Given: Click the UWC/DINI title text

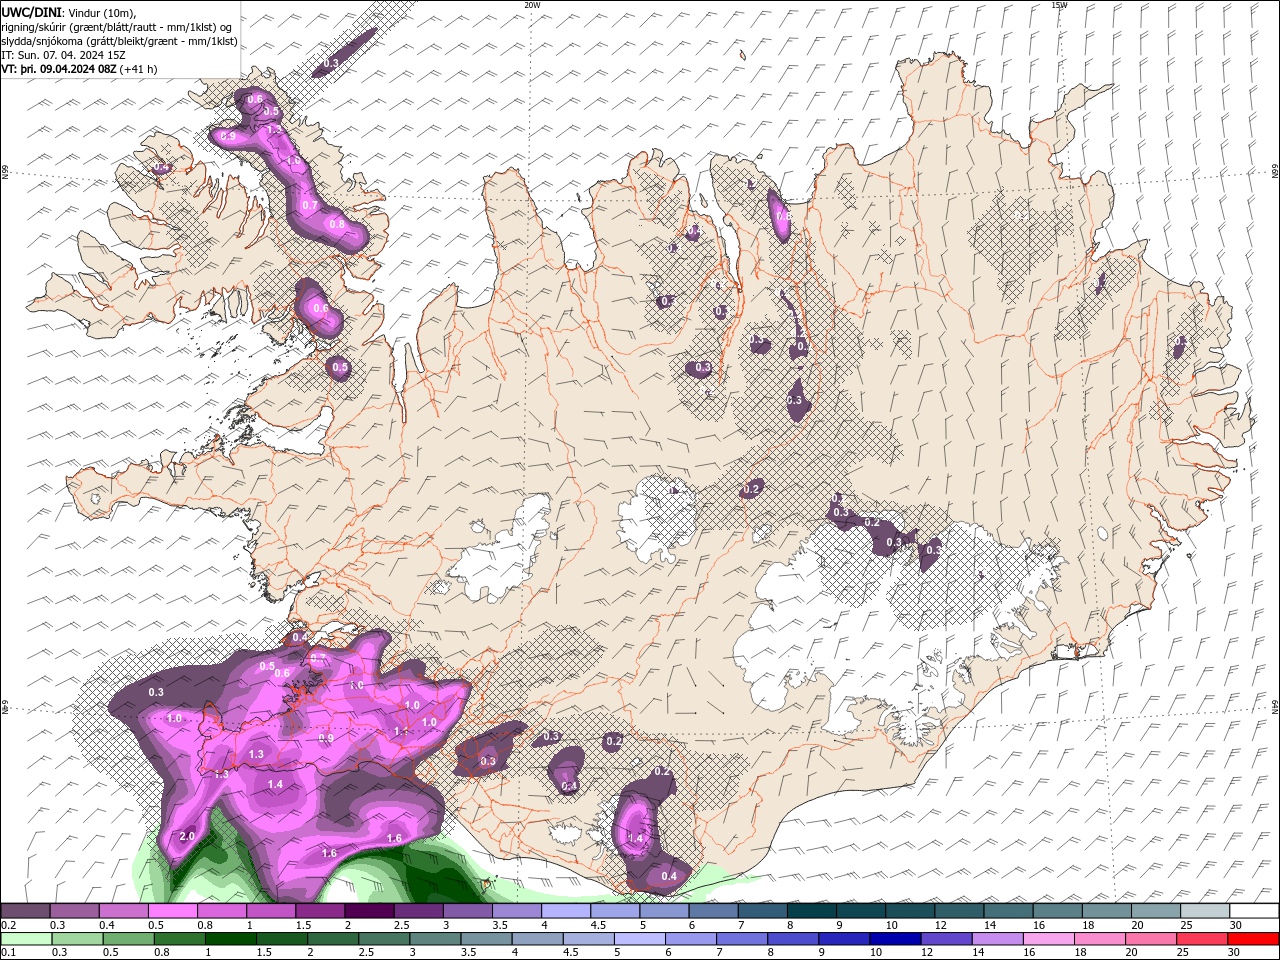Looking at the screenshot, I should [x=32, y=12].
